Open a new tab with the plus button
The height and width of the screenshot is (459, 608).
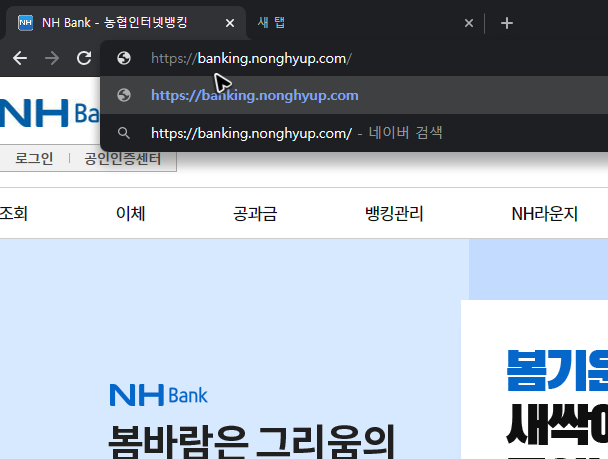[x=507, y=23]
